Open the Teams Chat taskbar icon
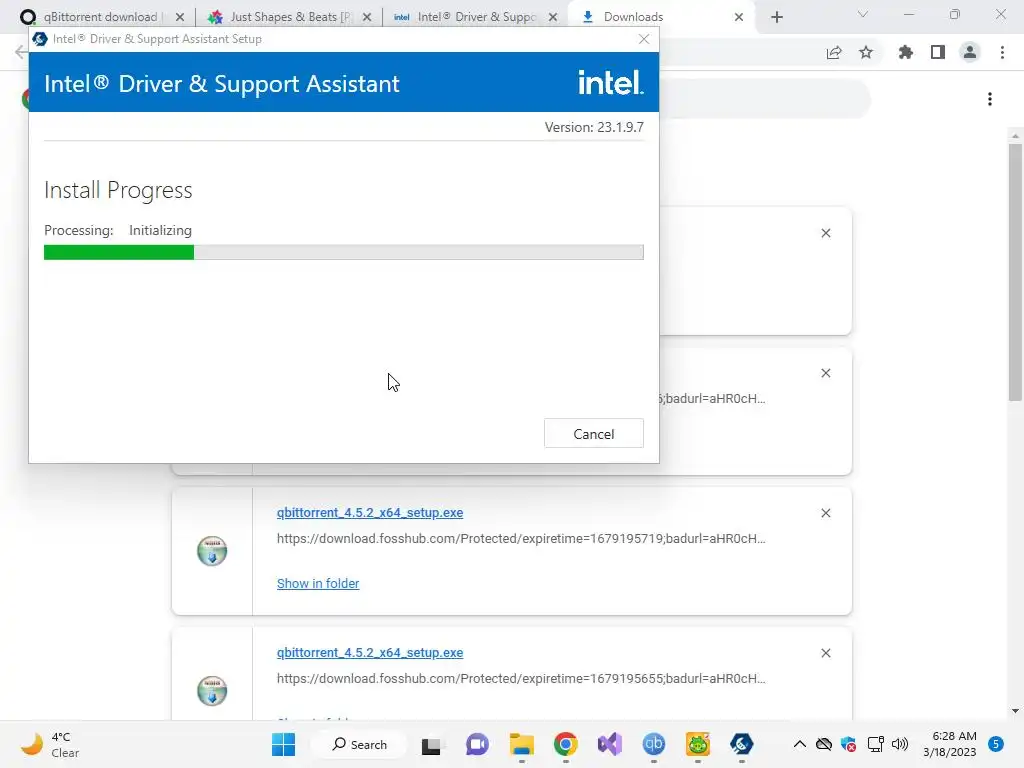The image size is (1024, 768). click(477, 744)
